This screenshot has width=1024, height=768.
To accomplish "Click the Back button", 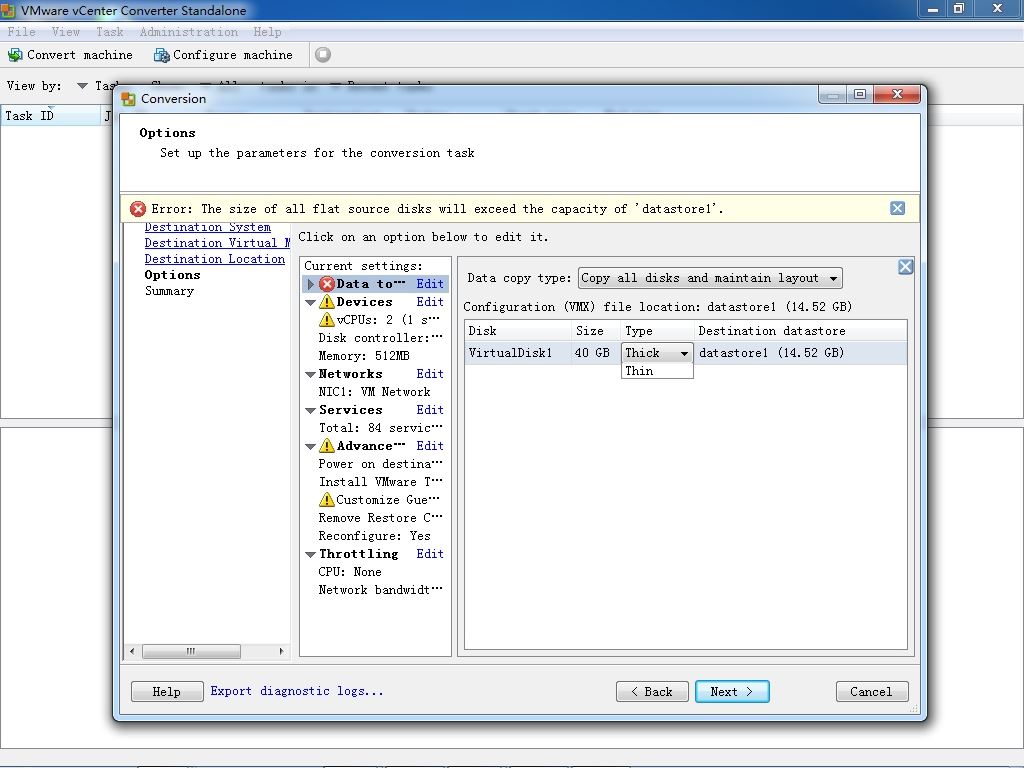I will [x=652, y=692].
